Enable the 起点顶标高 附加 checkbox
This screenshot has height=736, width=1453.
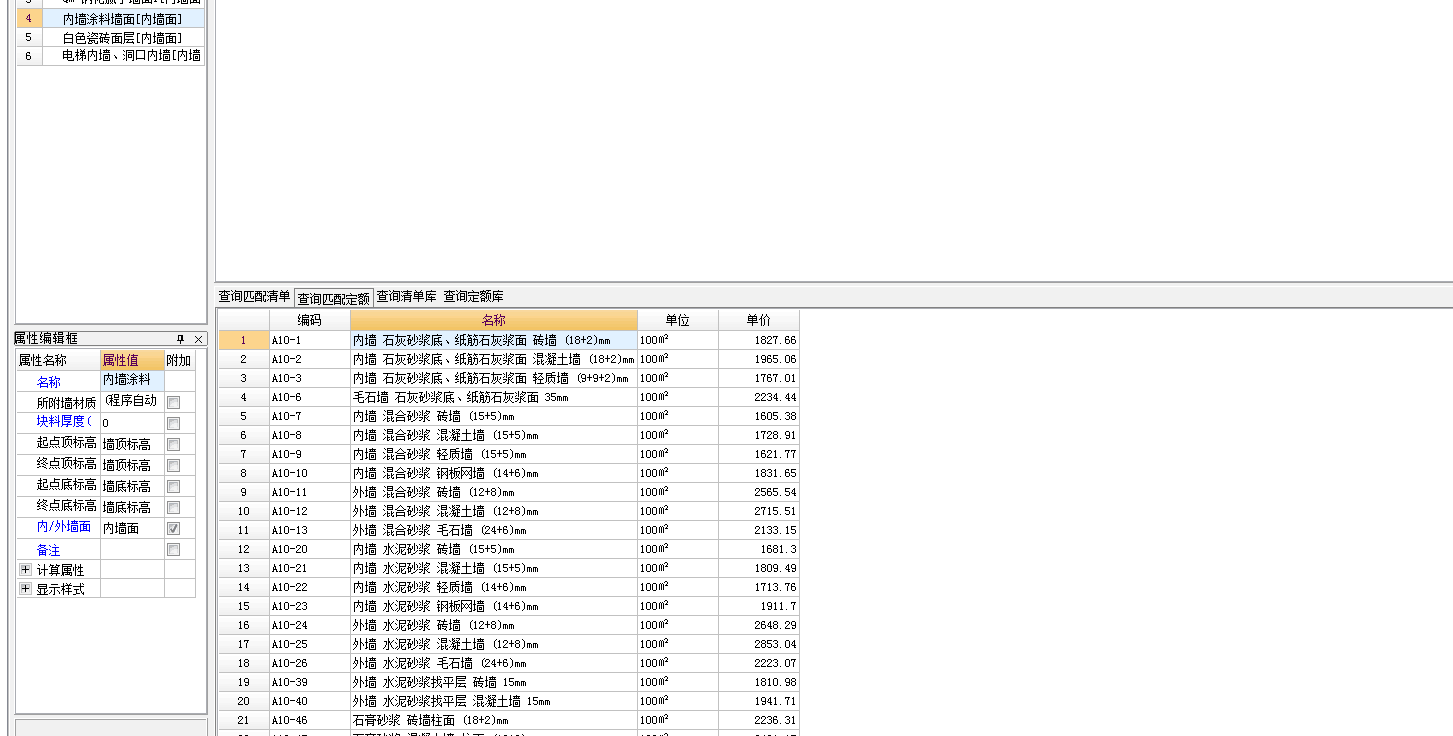point(174,444)
